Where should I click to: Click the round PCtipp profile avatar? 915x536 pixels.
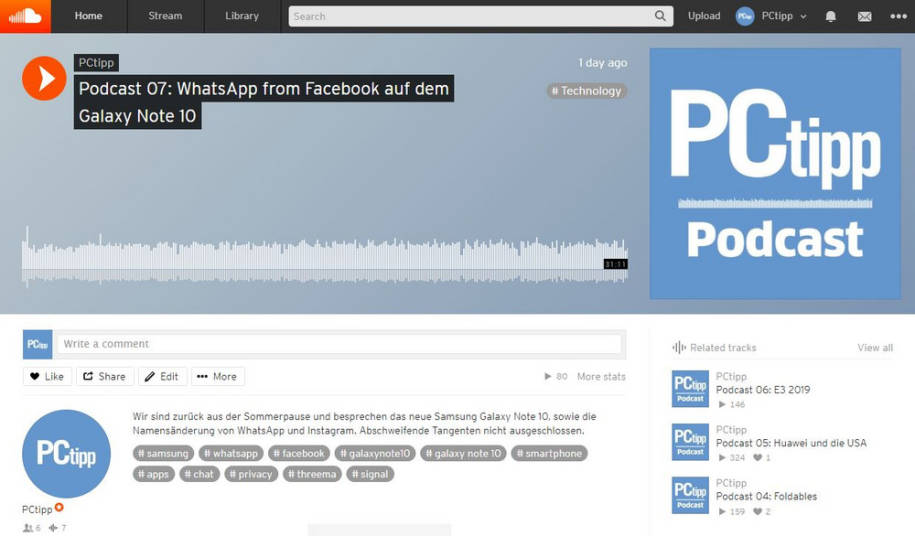point(67,454)
